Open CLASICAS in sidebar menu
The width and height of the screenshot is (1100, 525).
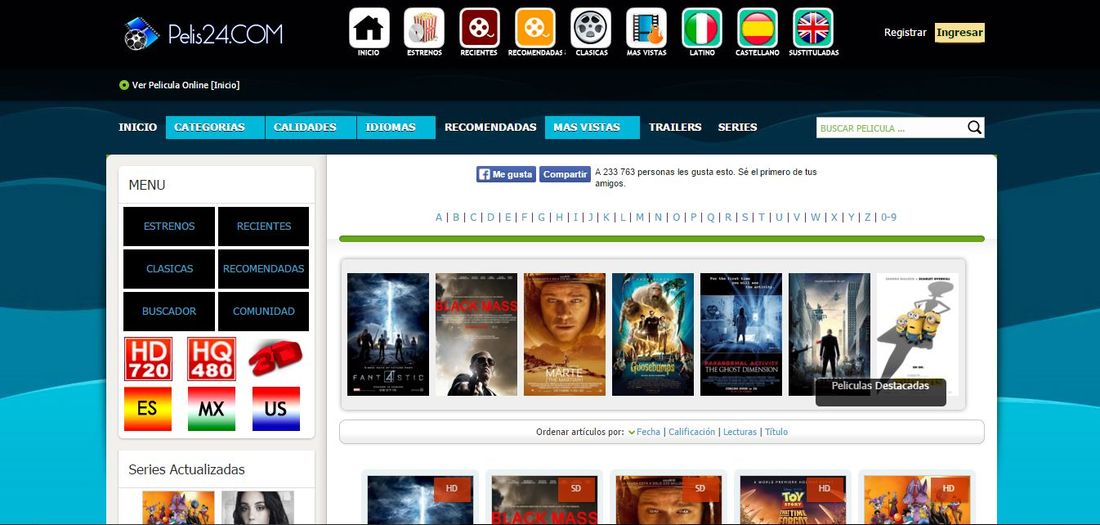pyautogui.click(x=169, y=269)
